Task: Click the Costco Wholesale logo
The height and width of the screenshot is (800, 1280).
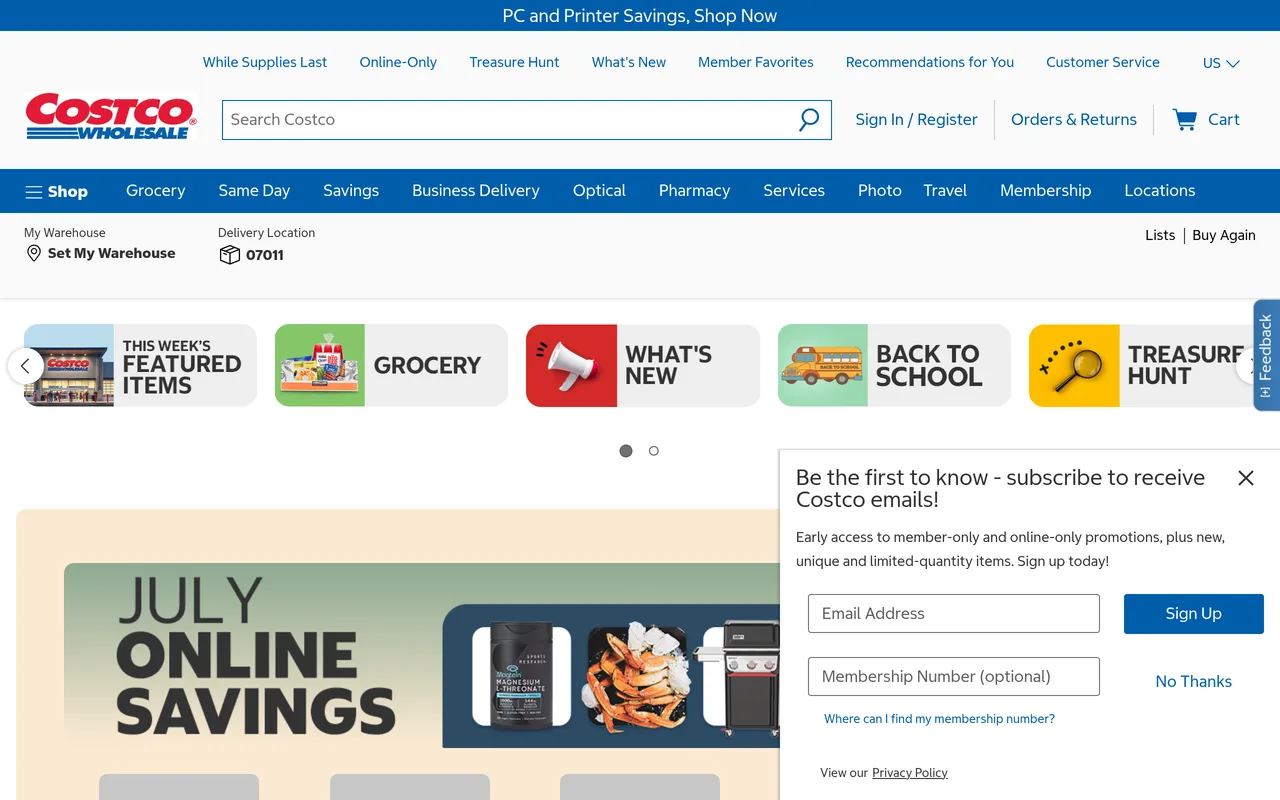Action: [x=110, y=117]
